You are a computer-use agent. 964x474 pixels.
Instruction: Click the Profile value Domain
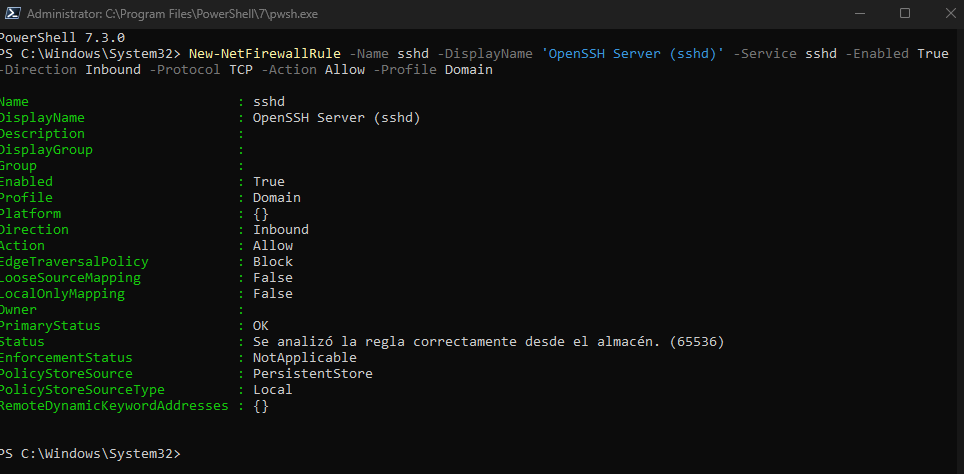tap(277, 197)
